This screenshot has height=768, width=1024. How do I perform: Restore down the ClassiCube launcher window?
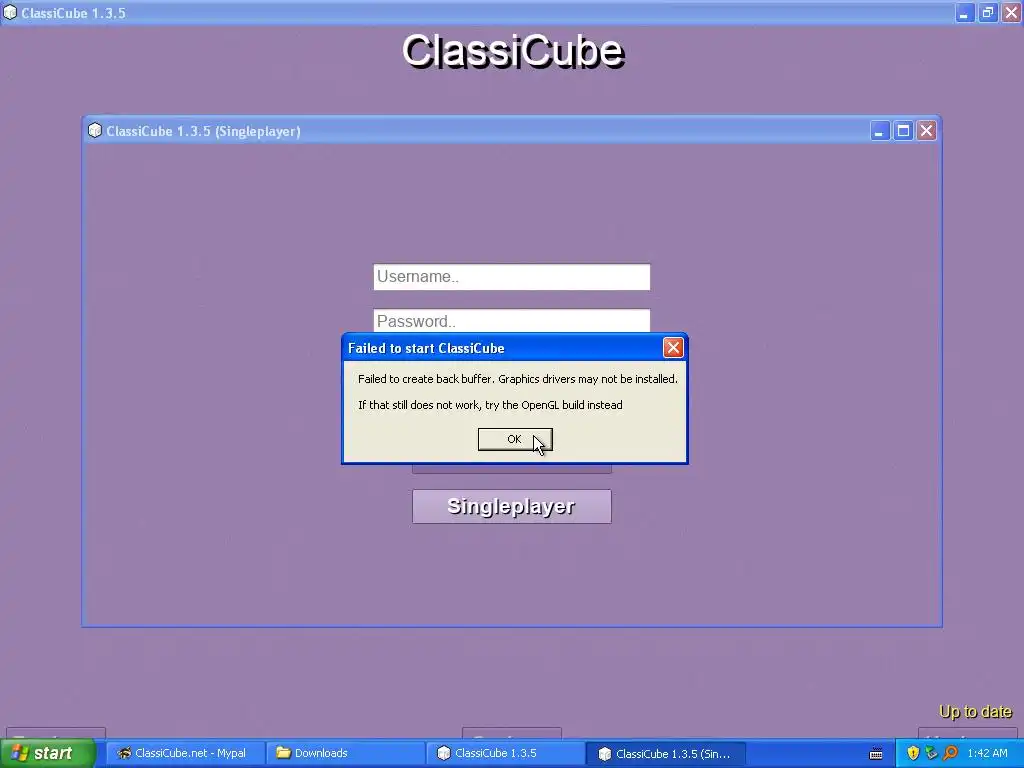tap(987, 13)
